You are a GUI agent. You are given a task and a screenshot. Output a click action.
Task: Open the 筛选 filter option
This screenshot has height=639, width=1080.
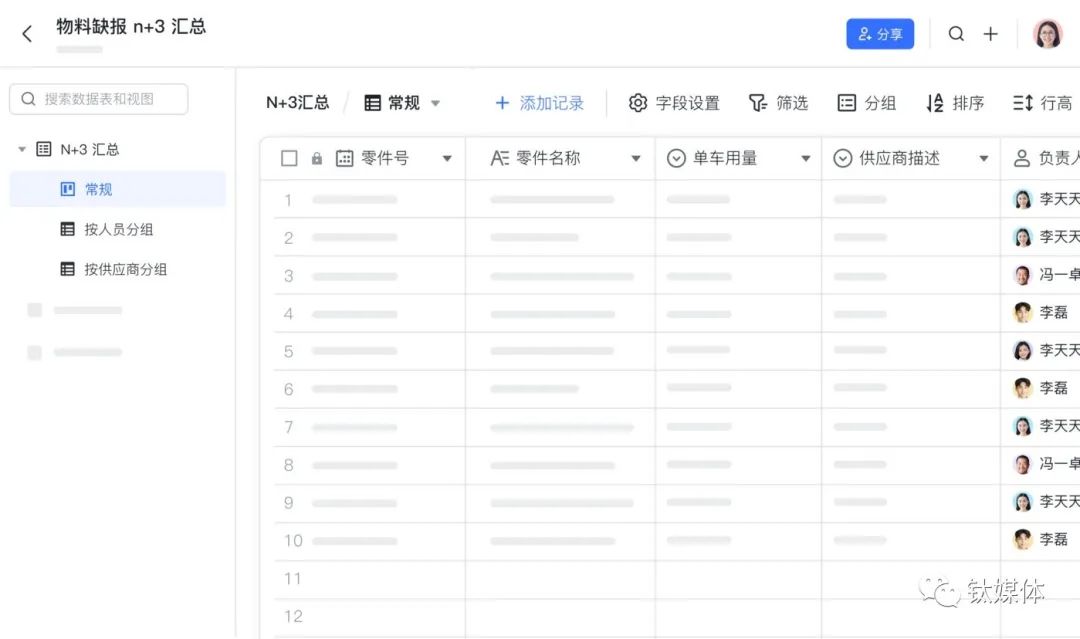pyautogui.click(x=778, y=103)
